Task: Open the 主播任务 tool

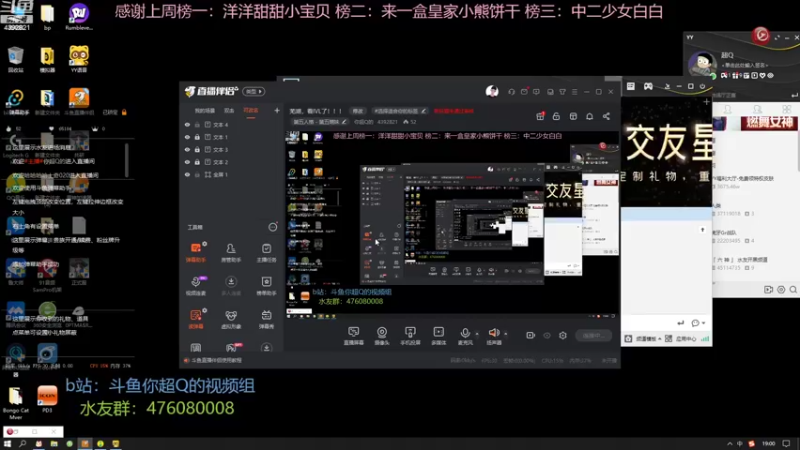Action: (x=266, y=252)
